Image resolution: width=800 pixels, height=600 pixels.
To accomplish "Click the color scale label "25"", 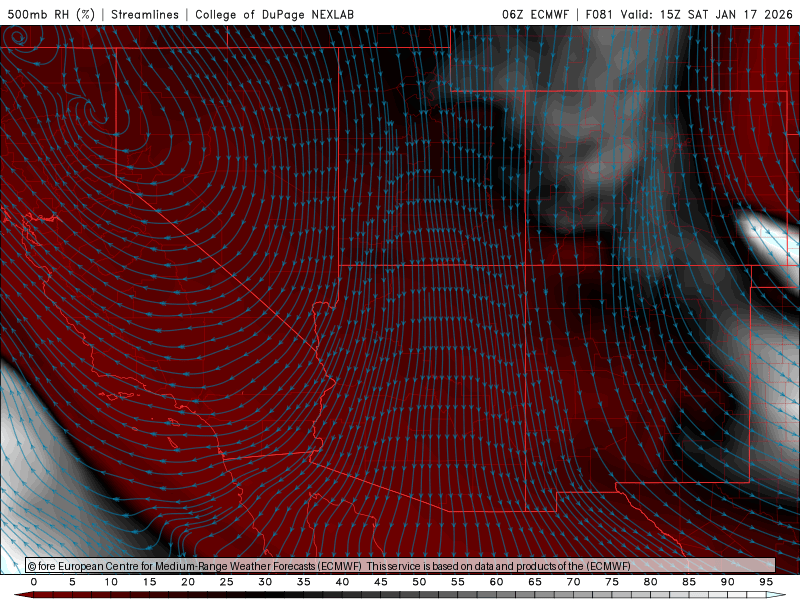I will point(227,582).
